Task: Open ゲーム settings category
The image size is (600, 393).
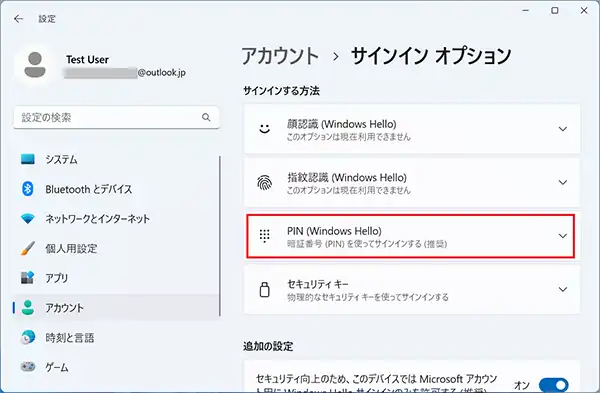Action: tap(116, 367)
